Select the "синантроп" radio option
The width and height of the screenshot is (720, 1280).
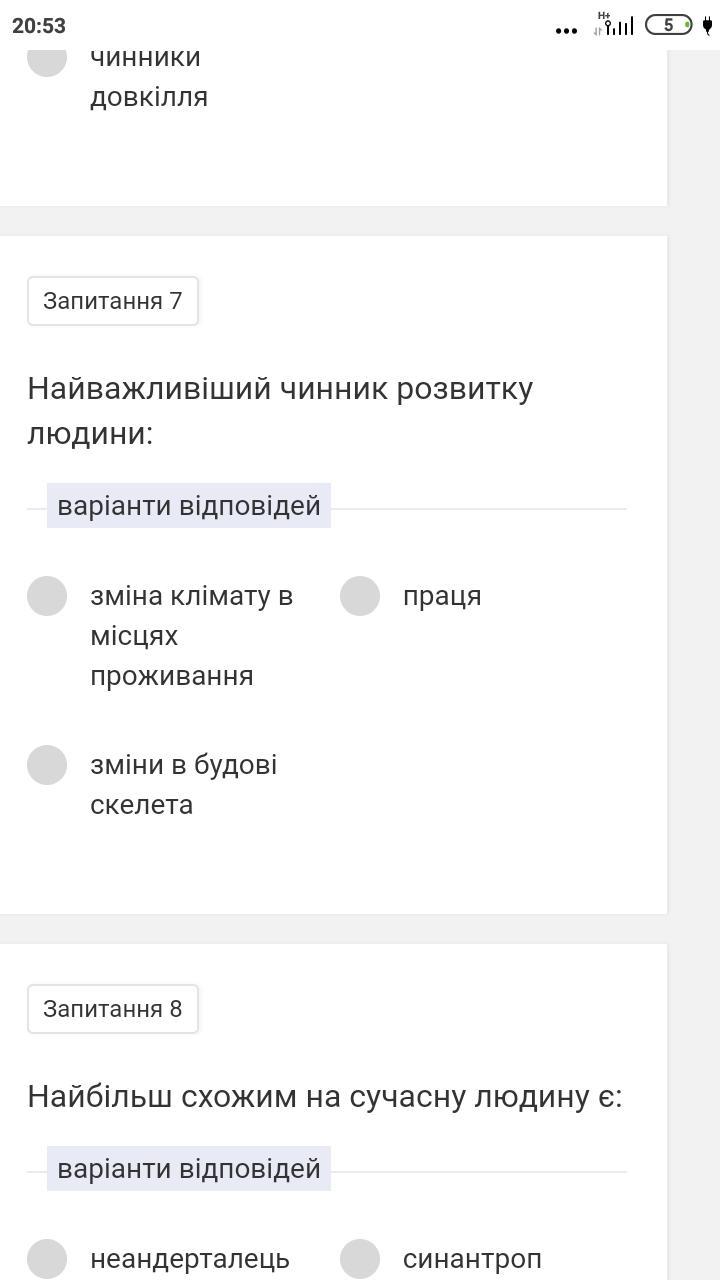(360, 1259)
